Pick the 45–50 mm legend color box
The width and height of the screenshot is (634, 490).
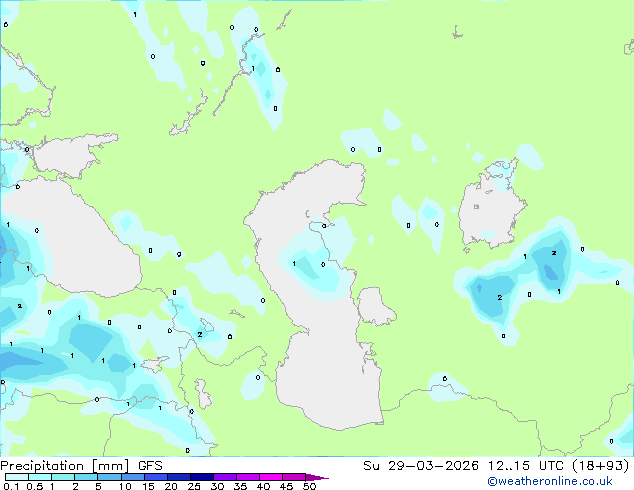[294, 477]
